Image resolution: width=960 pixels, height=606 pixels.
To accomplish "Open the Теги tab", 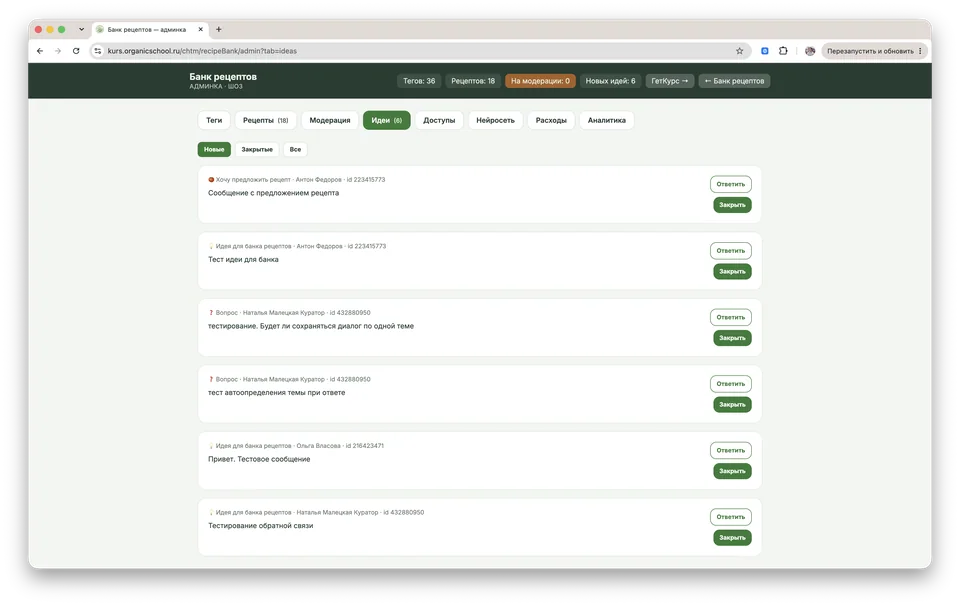I will [214, 120].
